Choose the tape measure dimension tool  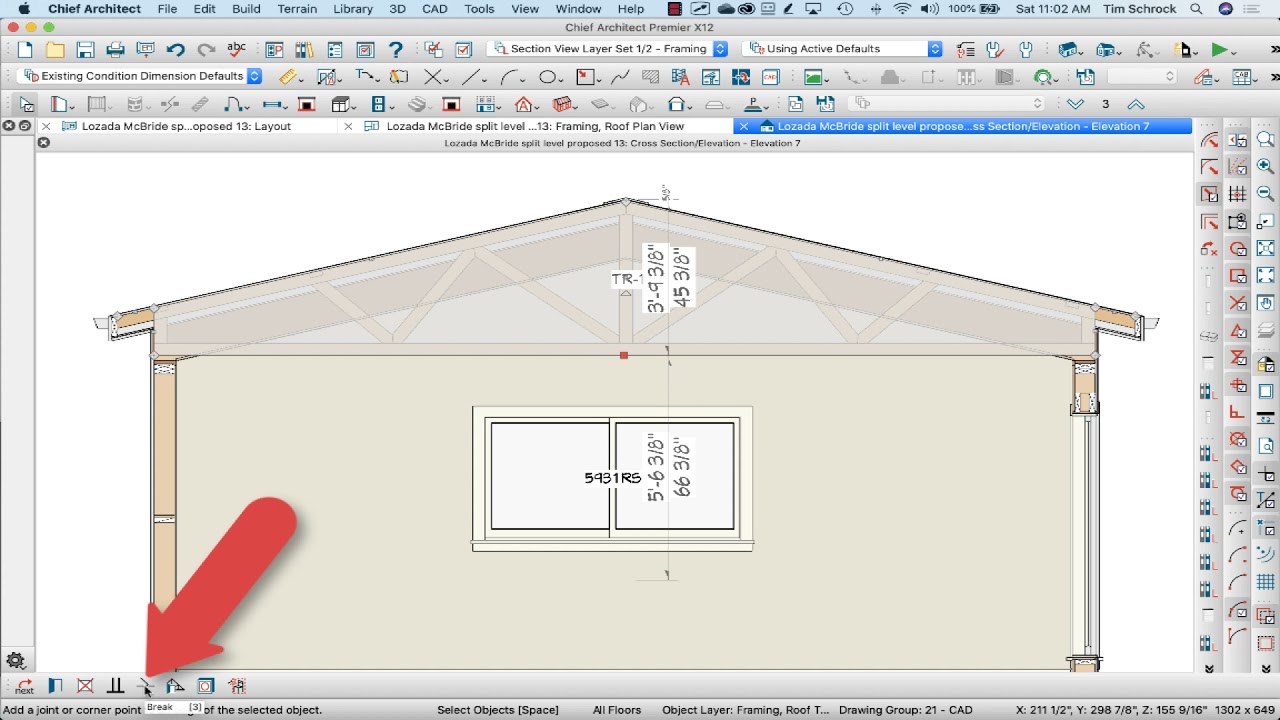(288, 77)
